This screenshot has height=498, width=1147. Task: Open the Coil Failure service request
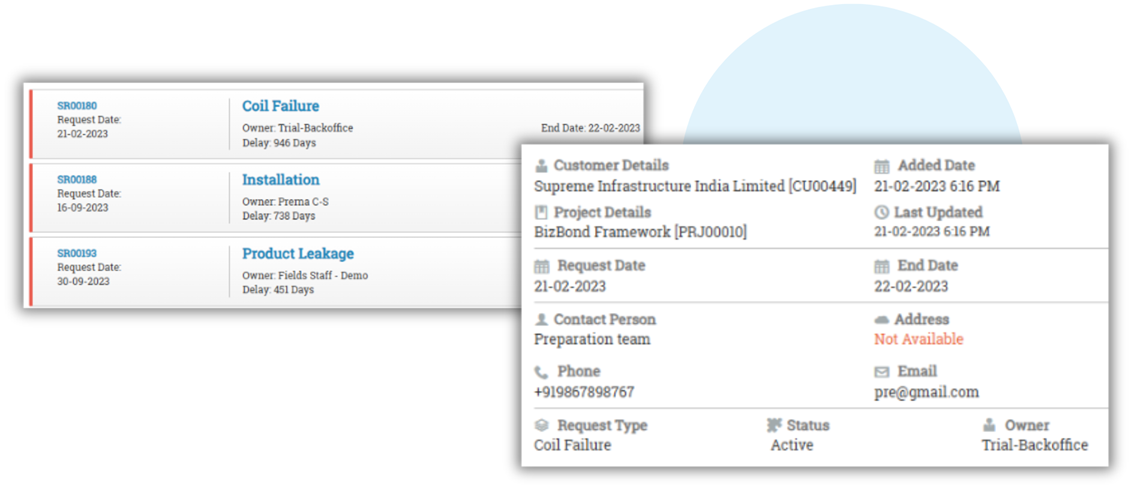(x=281, y=106)
